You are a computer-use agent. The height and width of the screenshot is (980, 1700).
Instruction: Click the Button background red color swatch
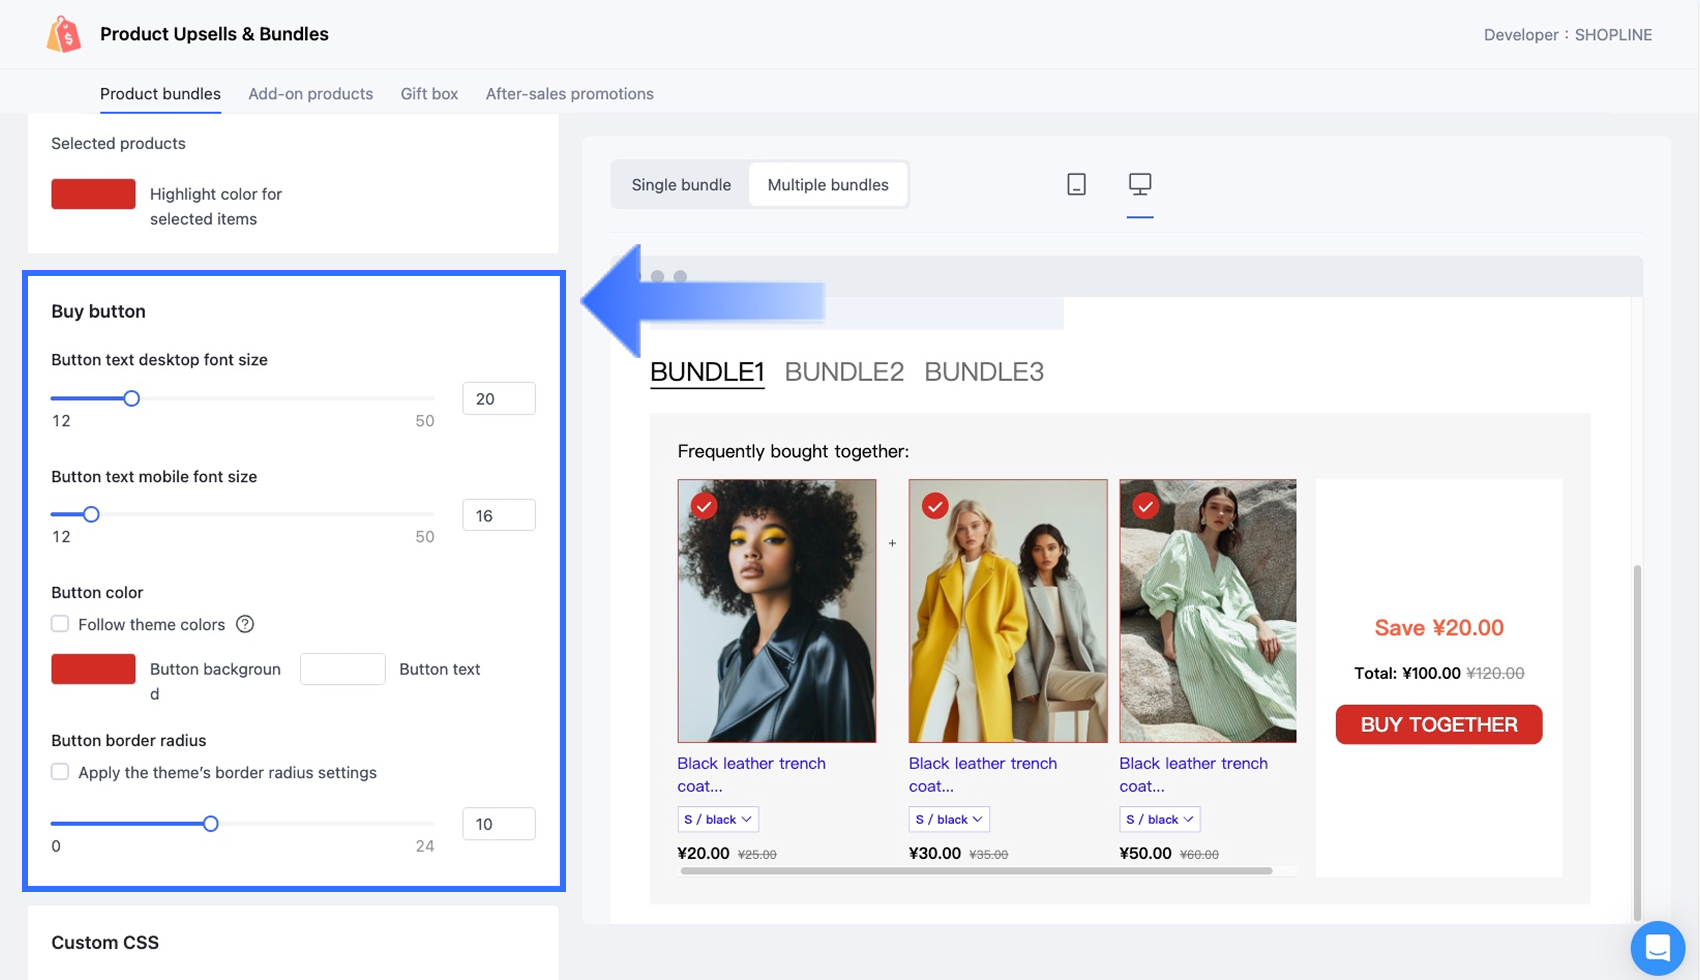pos(93,669)
